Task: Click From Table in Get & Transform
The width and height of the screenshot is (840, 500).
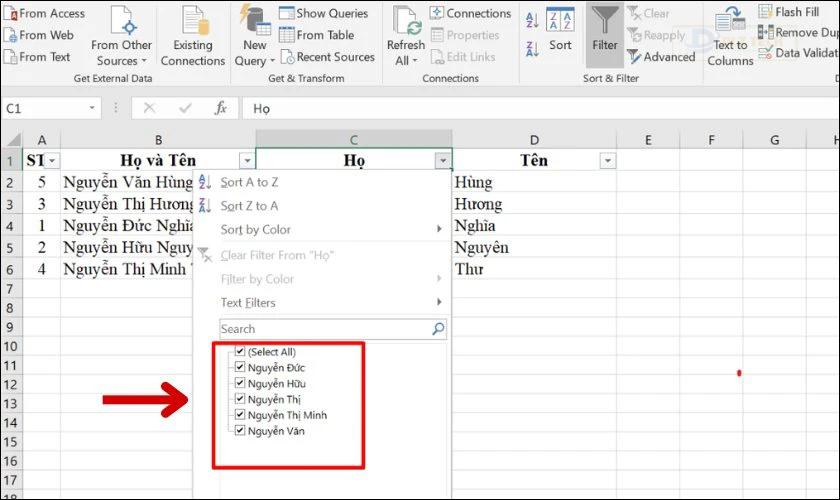Action: [317, 35]
